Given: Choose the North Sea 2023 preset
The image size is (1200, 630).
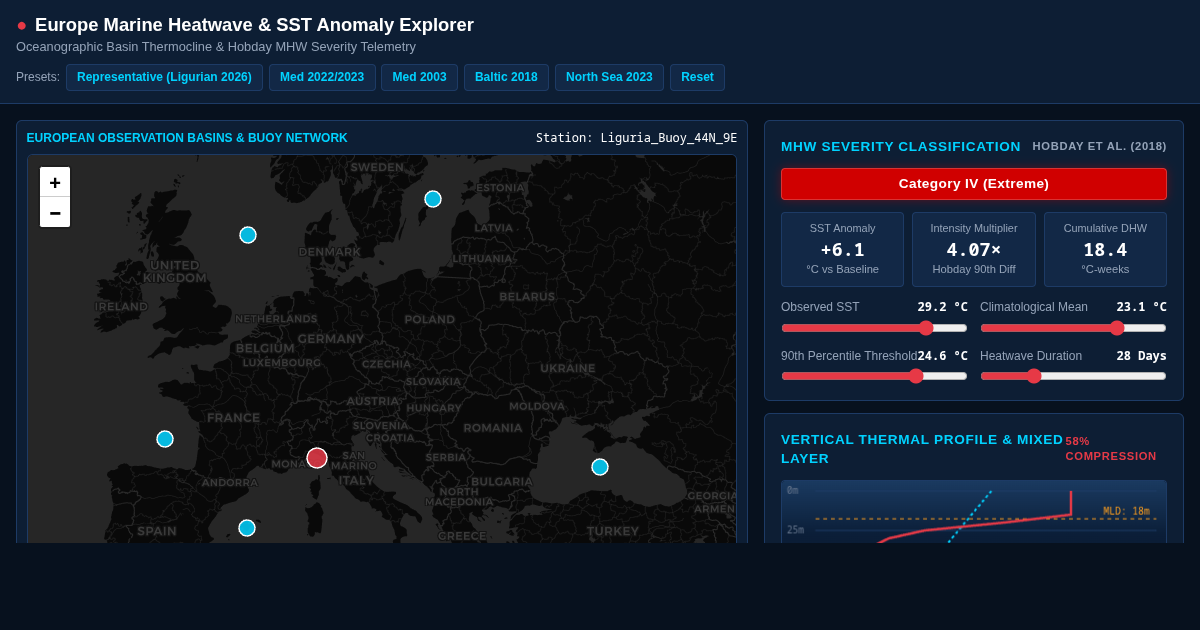Looking at the screenshot, I should [609, 77].
